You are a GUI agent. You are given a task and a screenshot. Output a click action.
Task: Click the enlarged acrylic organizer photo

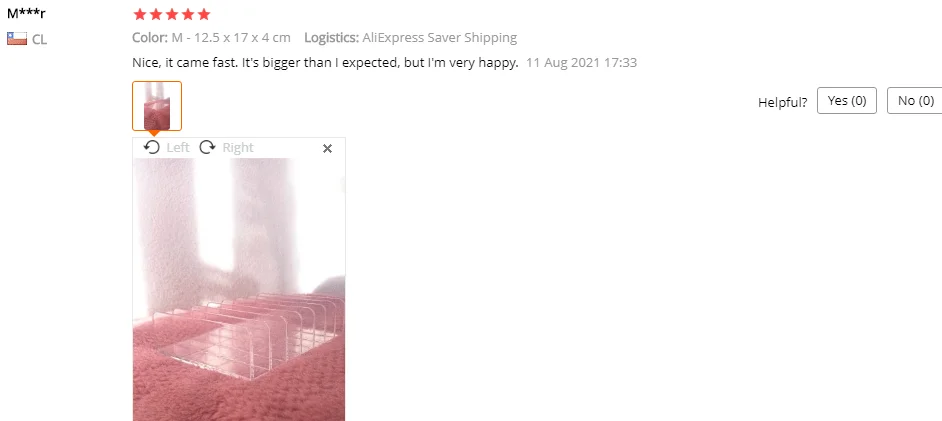coord(239,289)
